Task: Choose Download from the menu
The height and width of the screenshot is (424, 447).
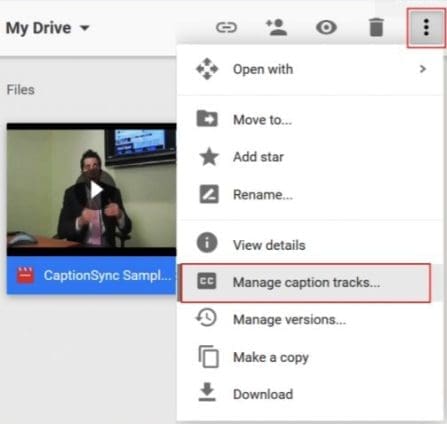Action: [310, 394]
